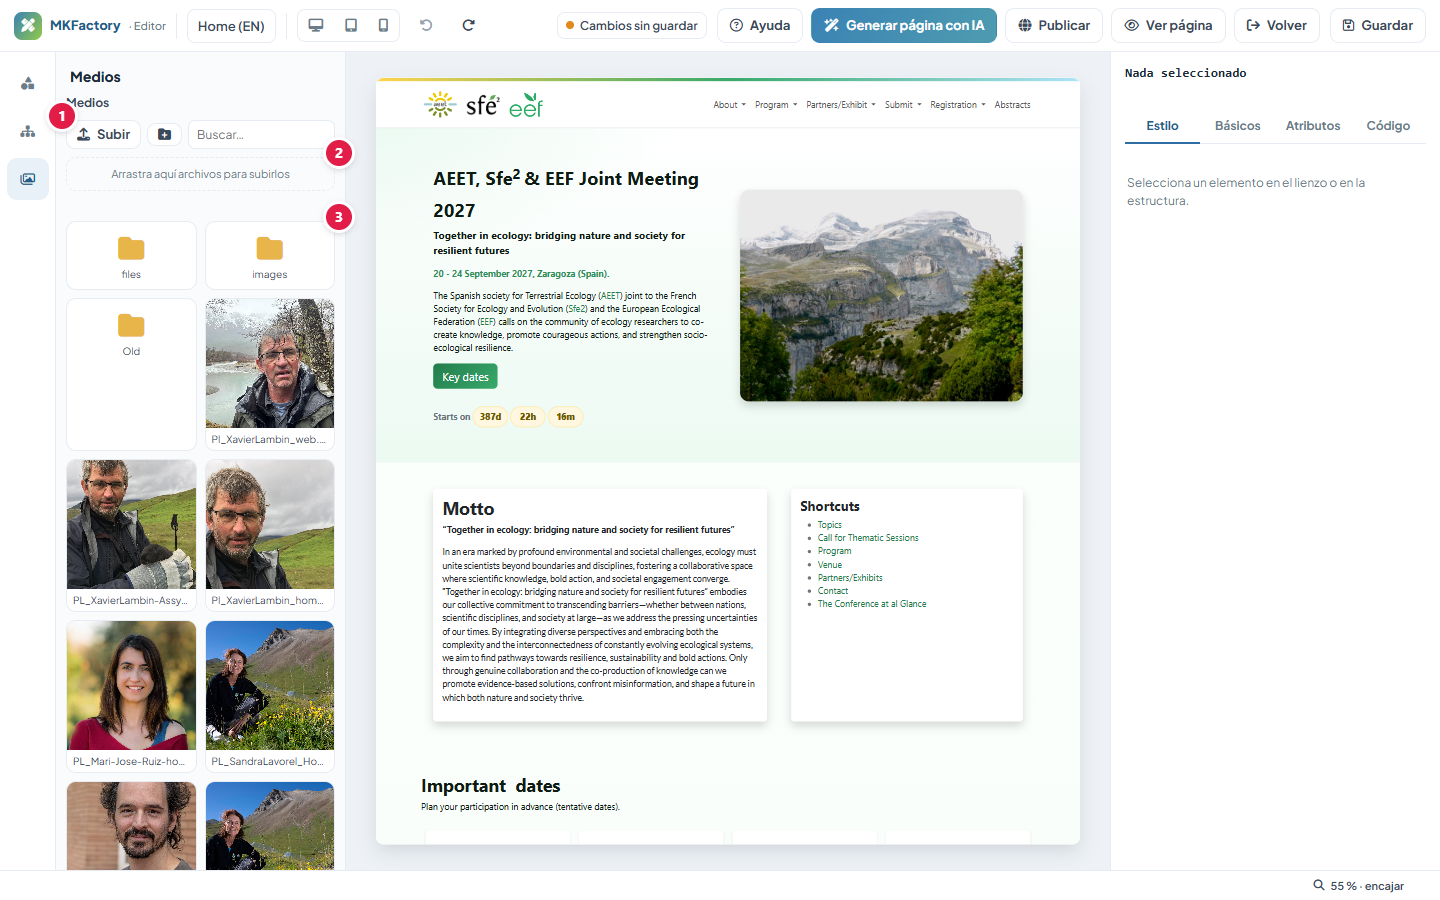Click zoom magnifier in status bar
This screenshot has height=900, width=1440.
click(1319, 885)
